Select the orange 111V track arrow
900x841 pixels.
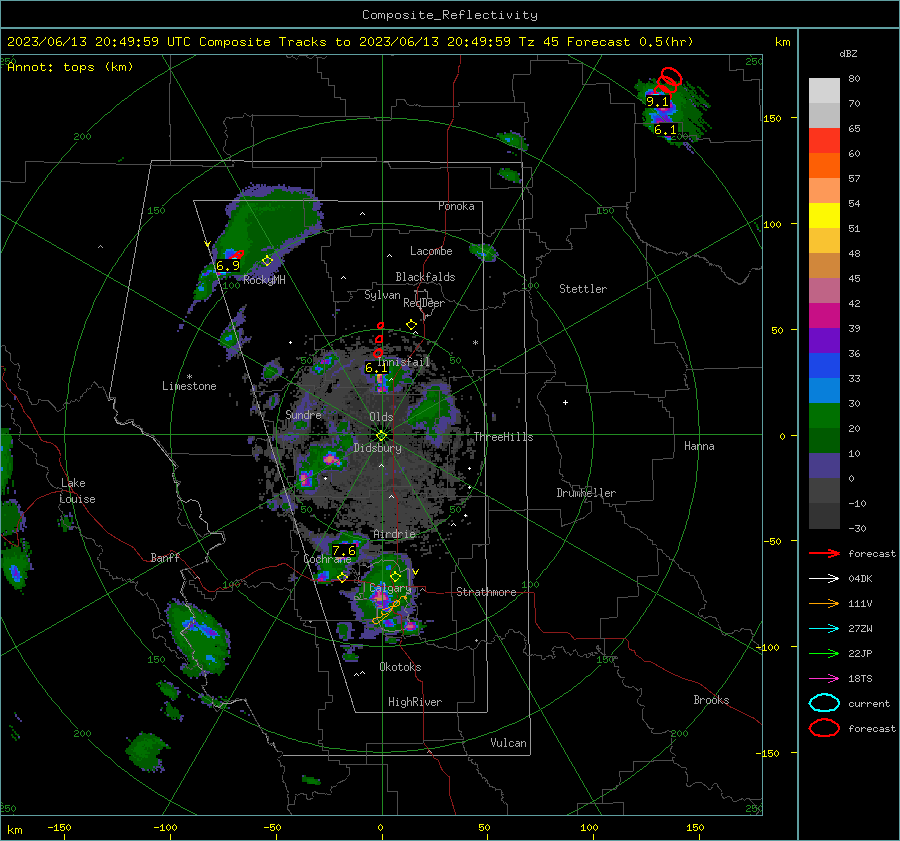click(x=824, y=603)
